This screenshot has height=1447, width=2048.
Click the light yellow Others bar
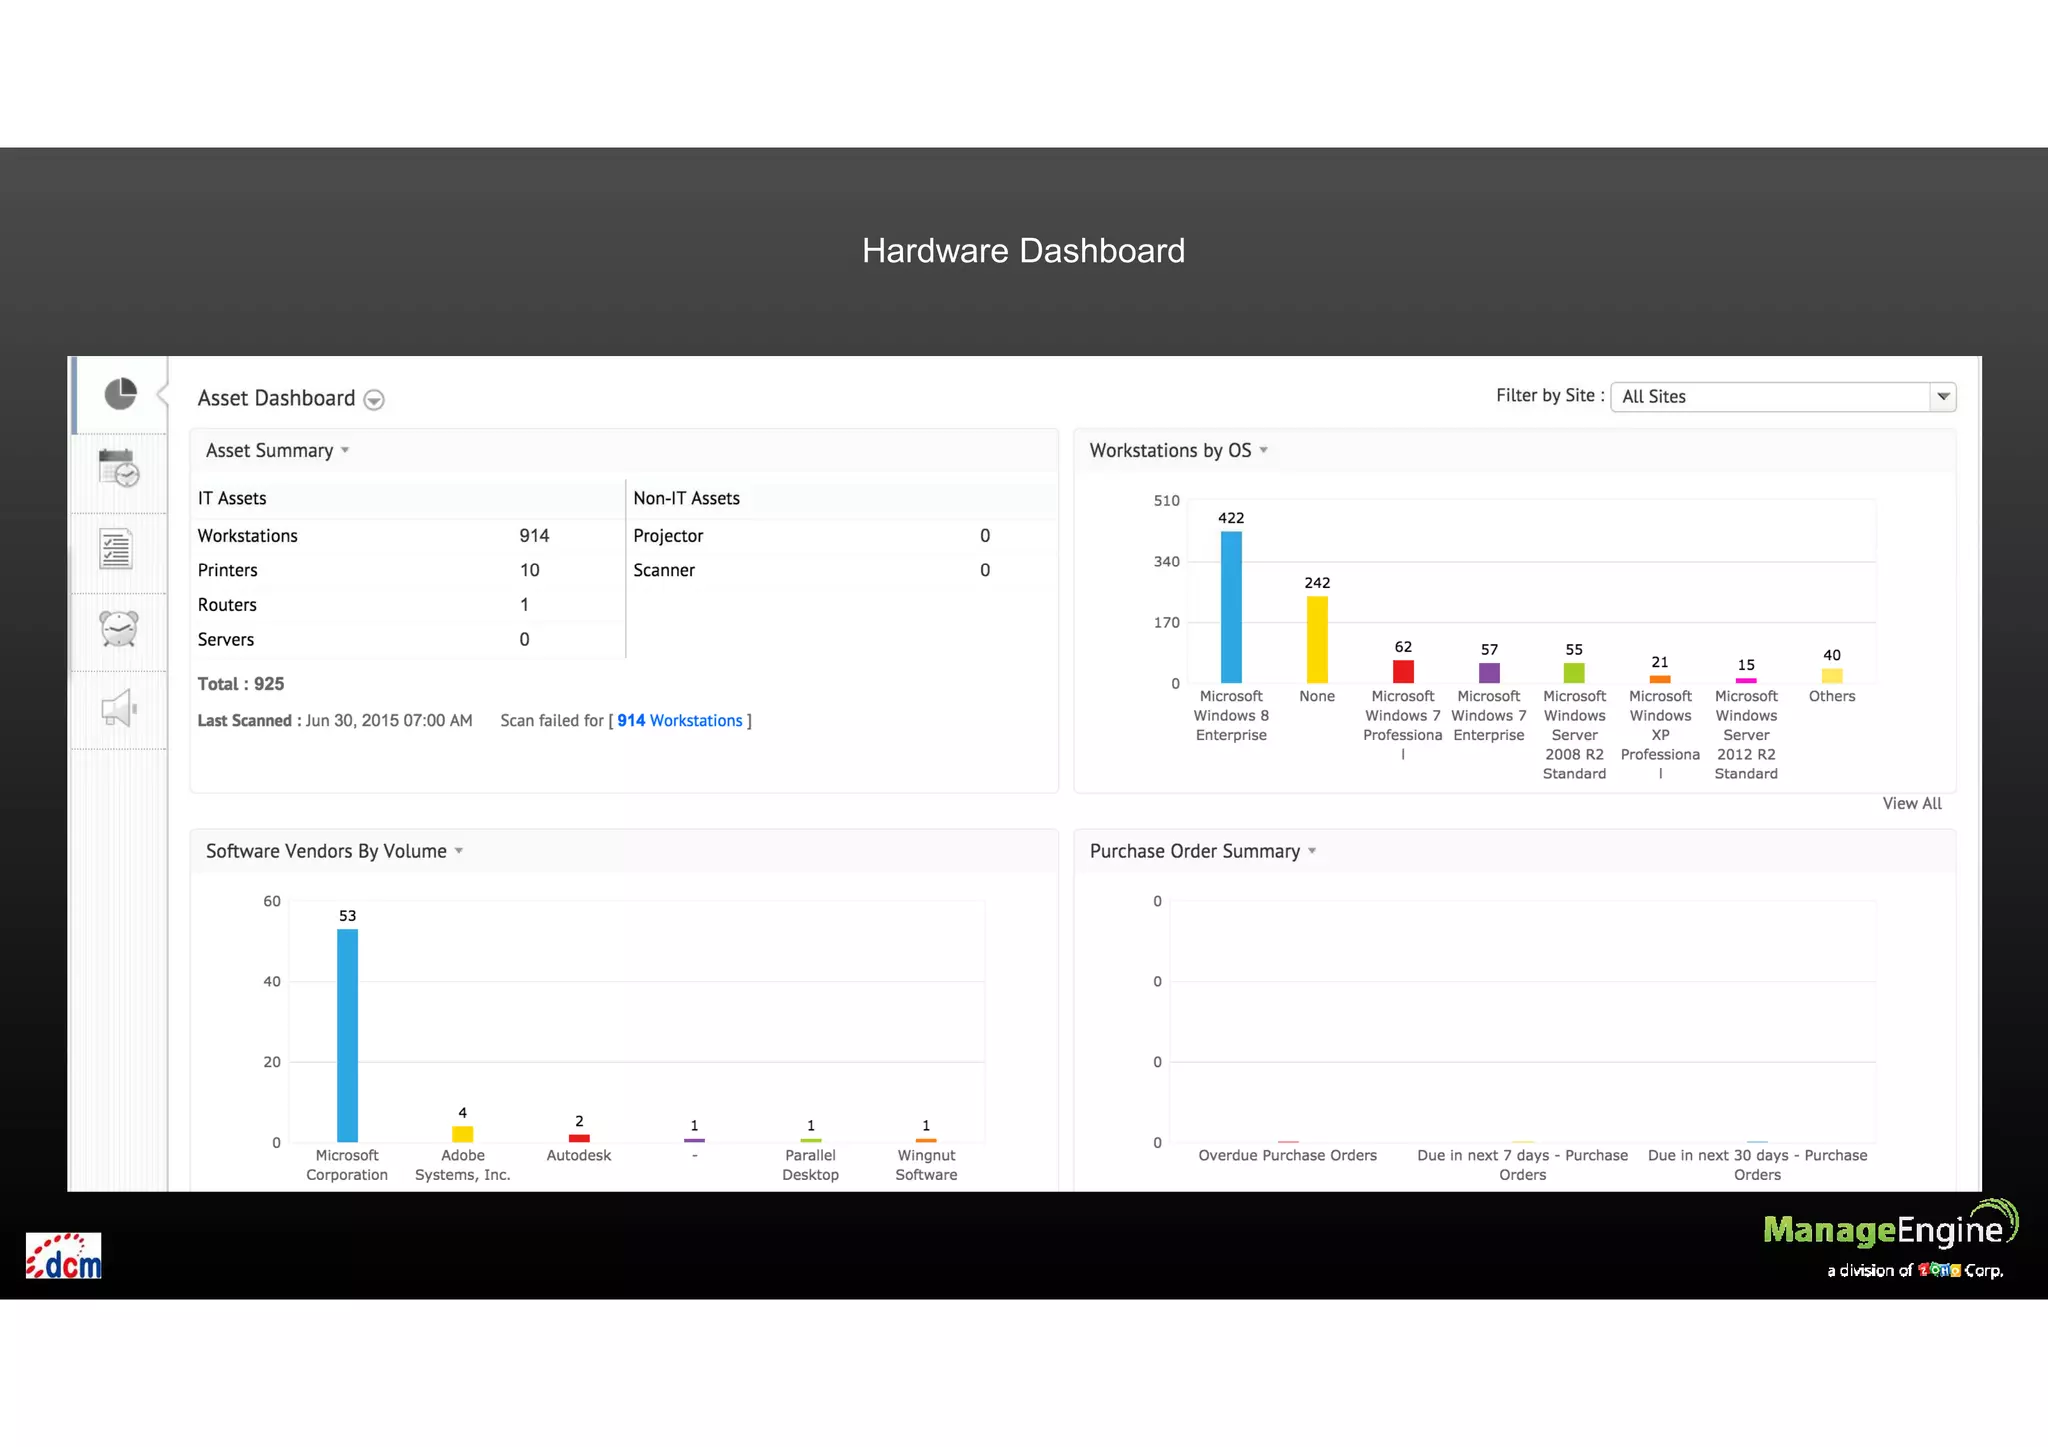pyautogui.click(x=1832, y=676)
